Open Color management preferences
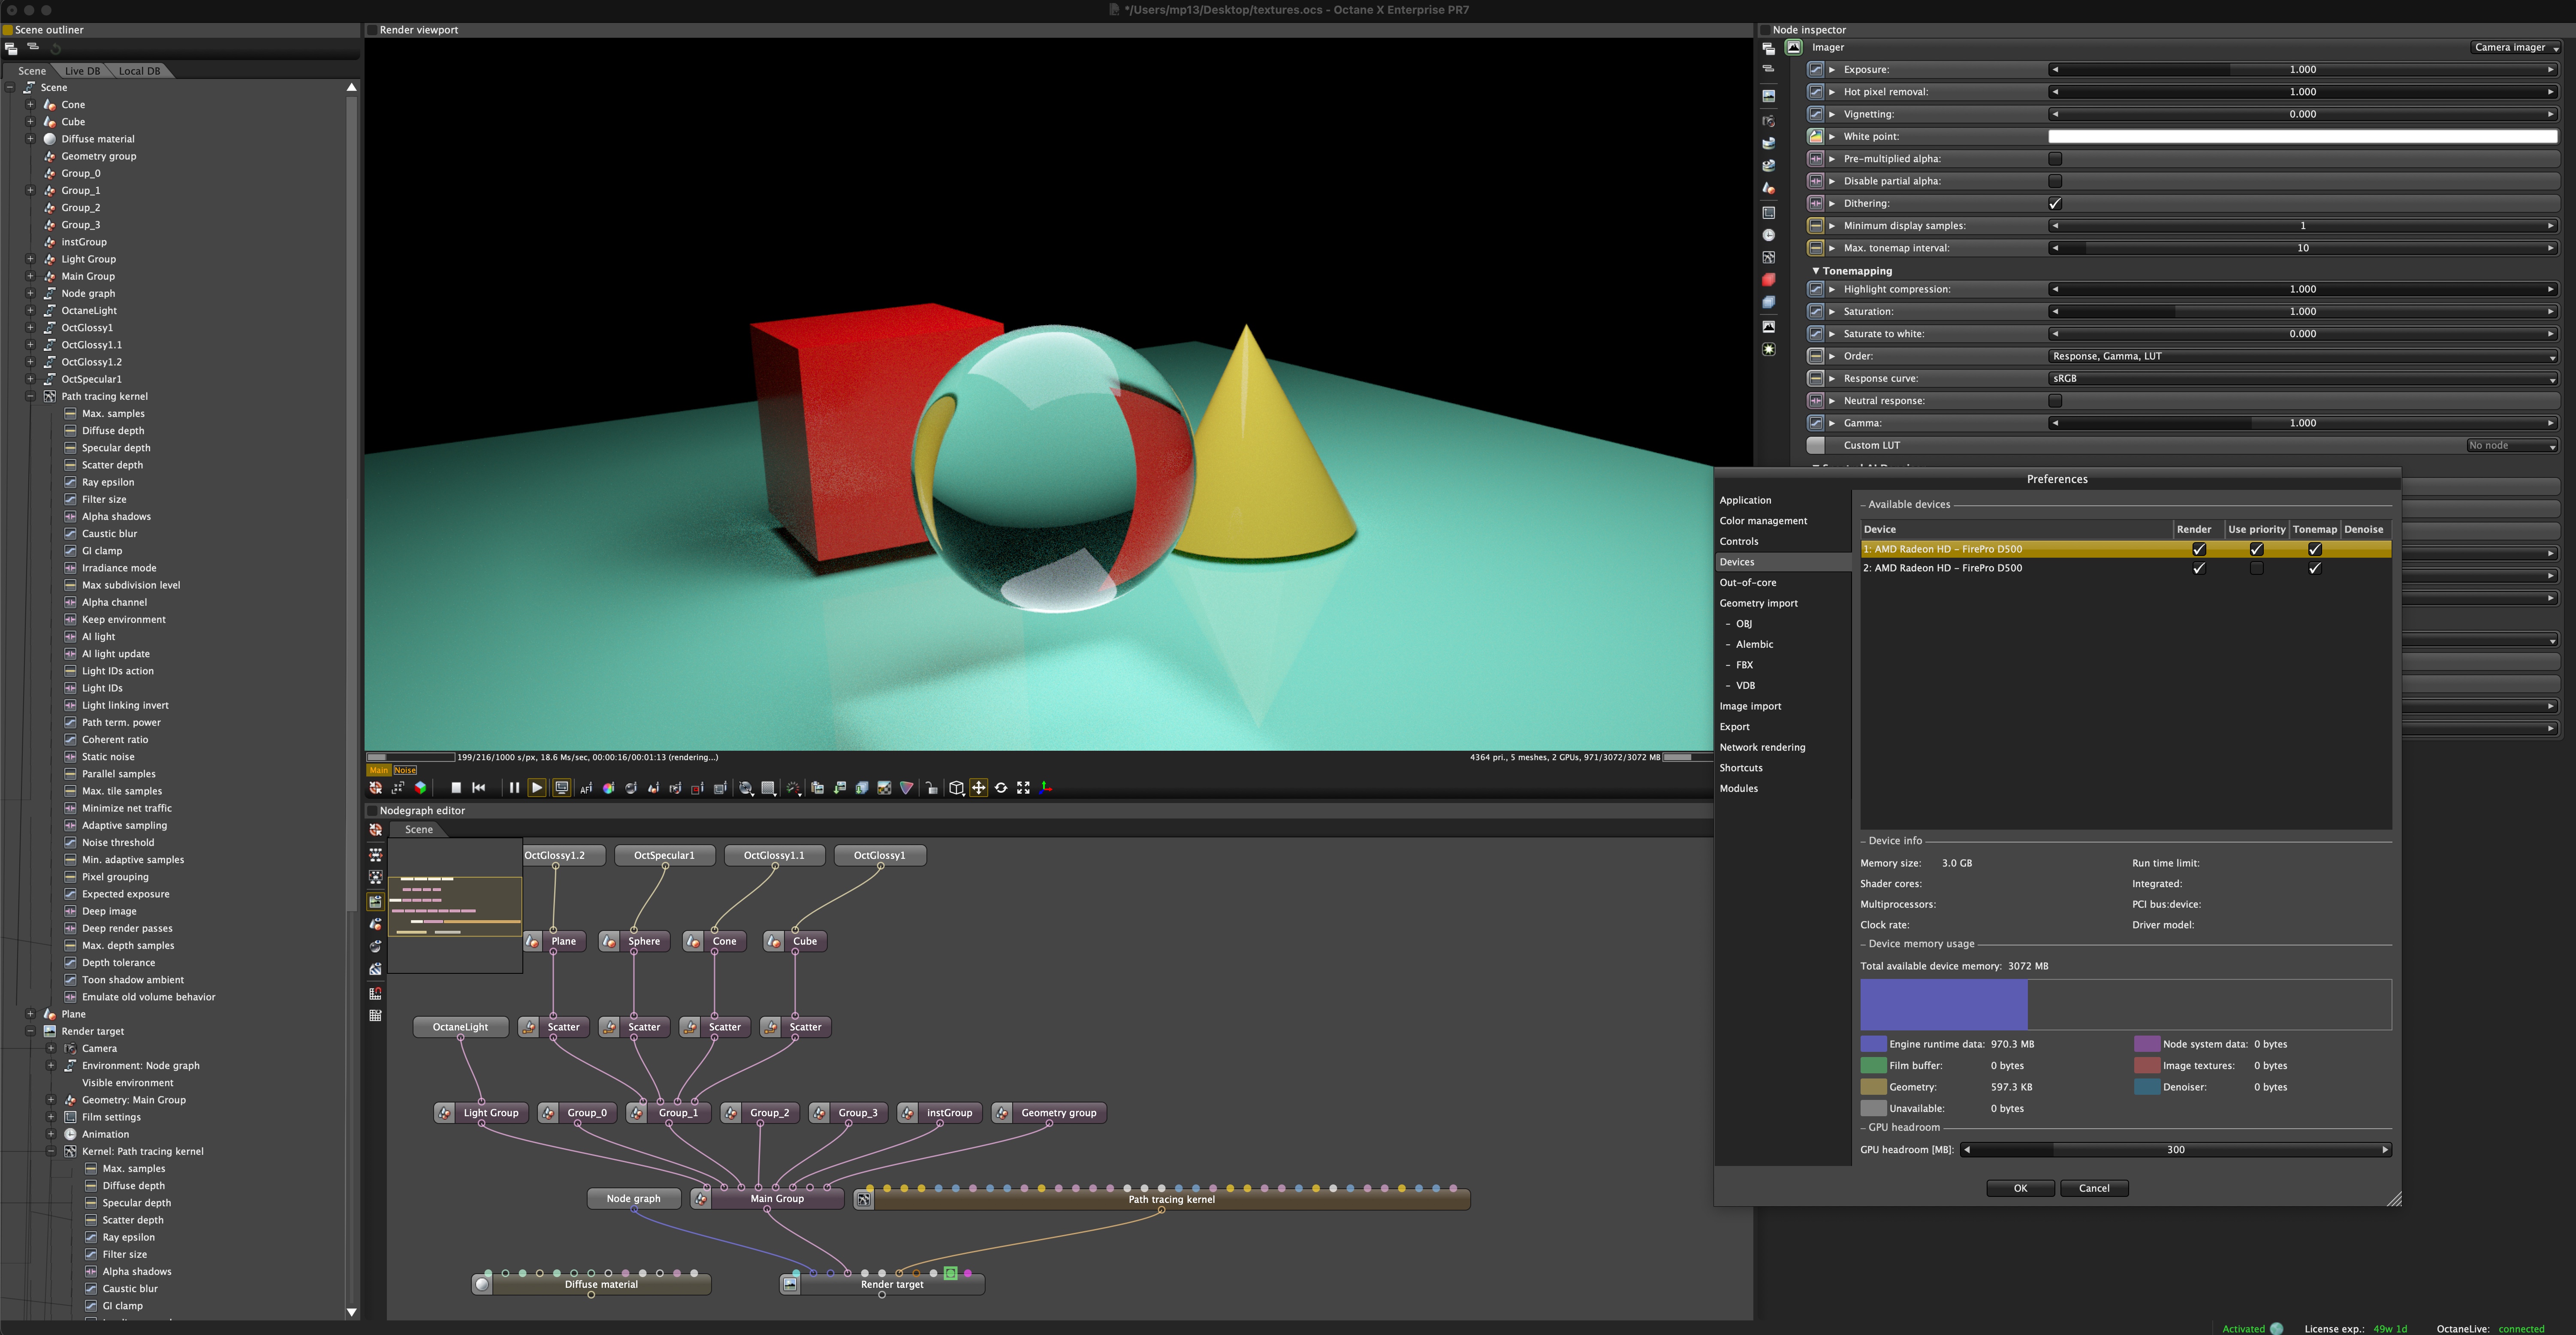The image size is (2576, 1335). click(1763, 521)
